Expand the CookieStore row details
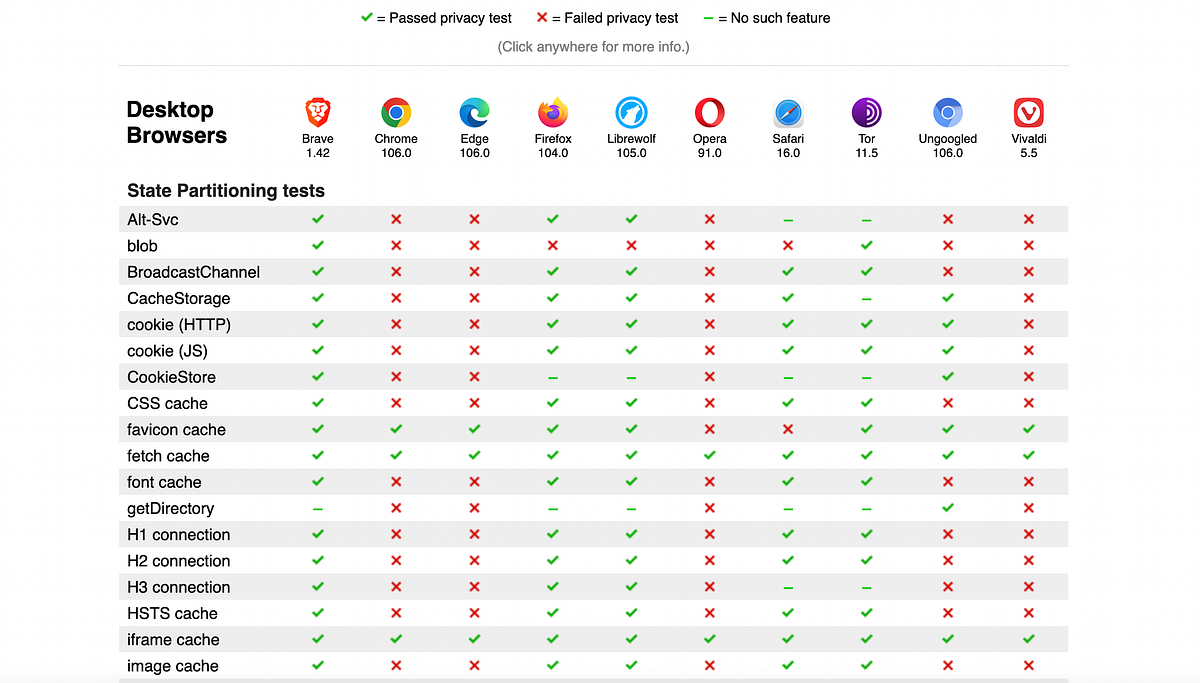Viewport: 1200px width, 683px height. [171, 376]
